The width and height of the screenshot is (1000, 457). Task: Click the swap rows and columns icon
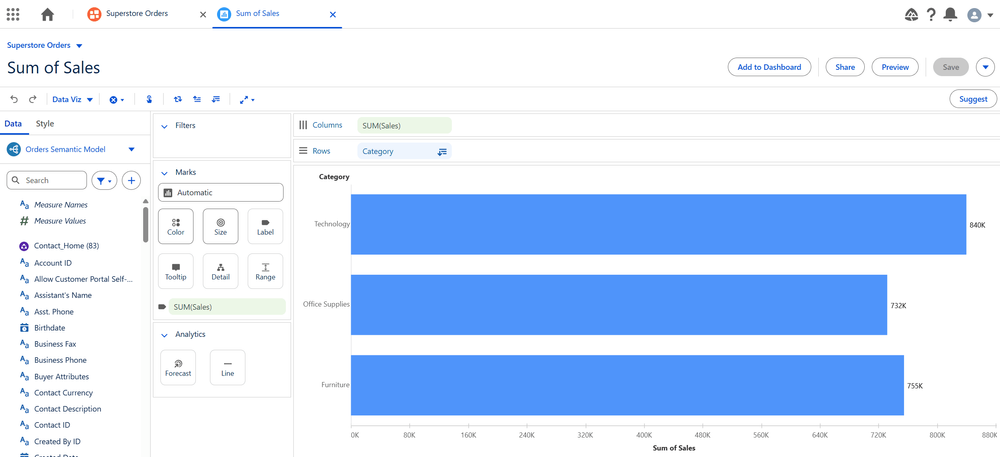click(x=178, y=99)
